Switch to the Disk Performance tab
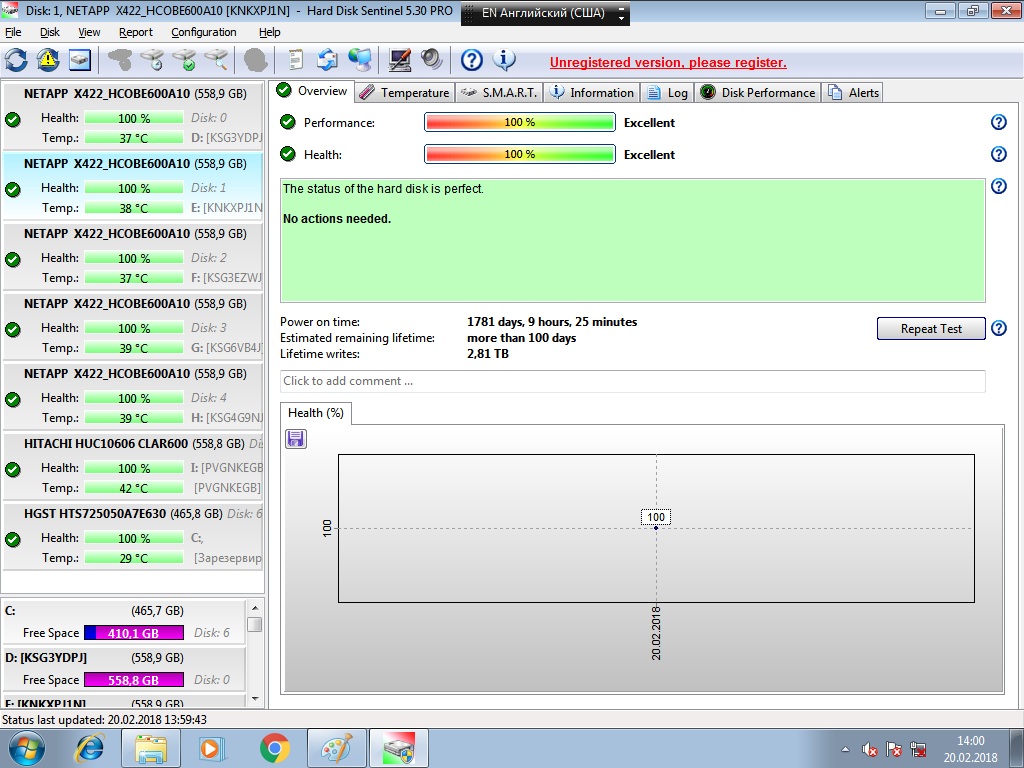Image resolution: width=1024 pixels, height=768 pixels. 758,93
